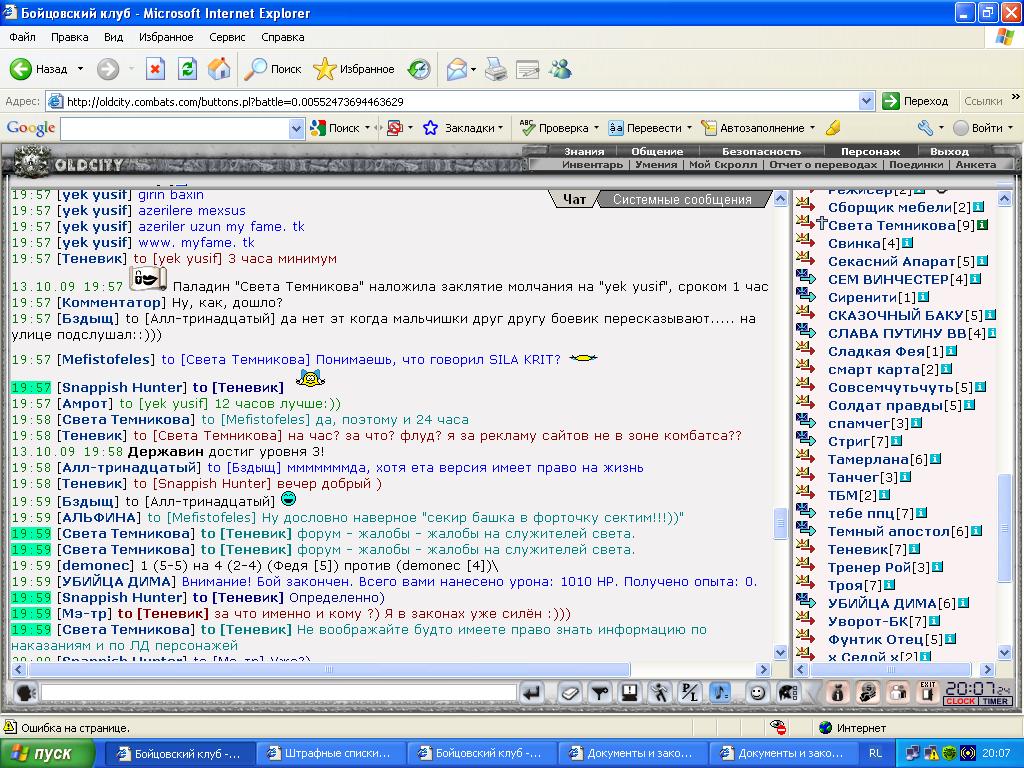Open info icon next to Теневик[7]

pyautogui.click(x=914, y=549)
